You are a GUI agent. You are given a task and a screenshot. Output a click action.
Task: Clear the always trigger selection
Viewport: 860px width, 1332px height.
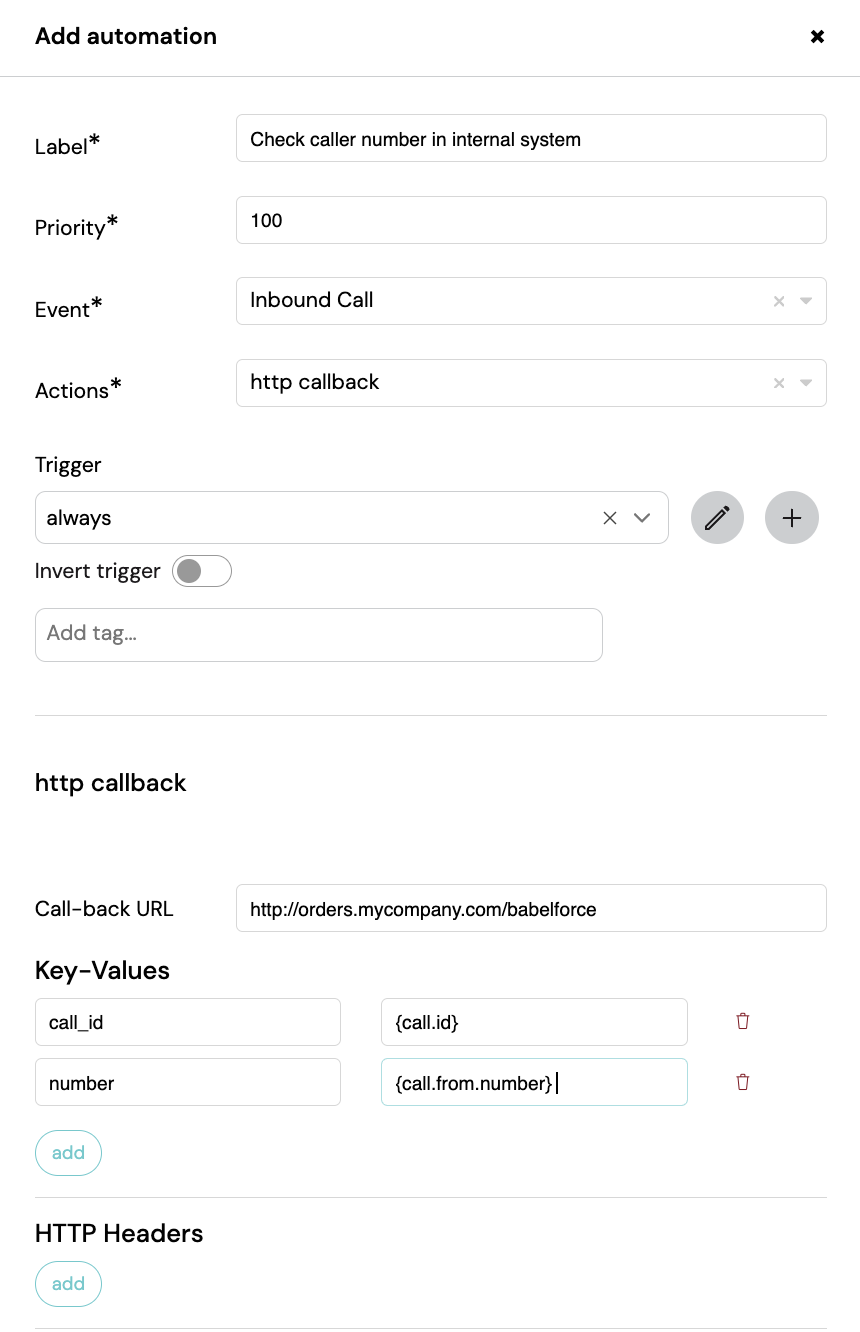[x=610, y=518]
